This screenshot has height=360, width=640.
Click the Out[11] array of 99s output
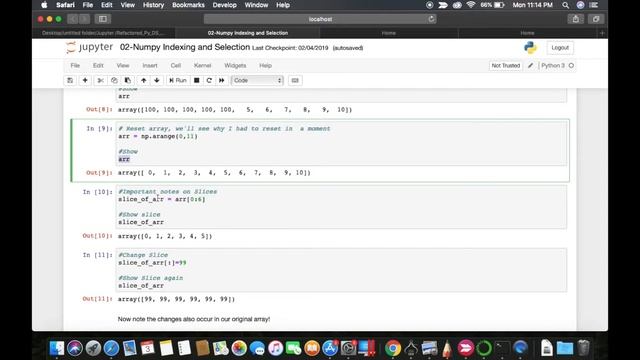tap(176, 299)
